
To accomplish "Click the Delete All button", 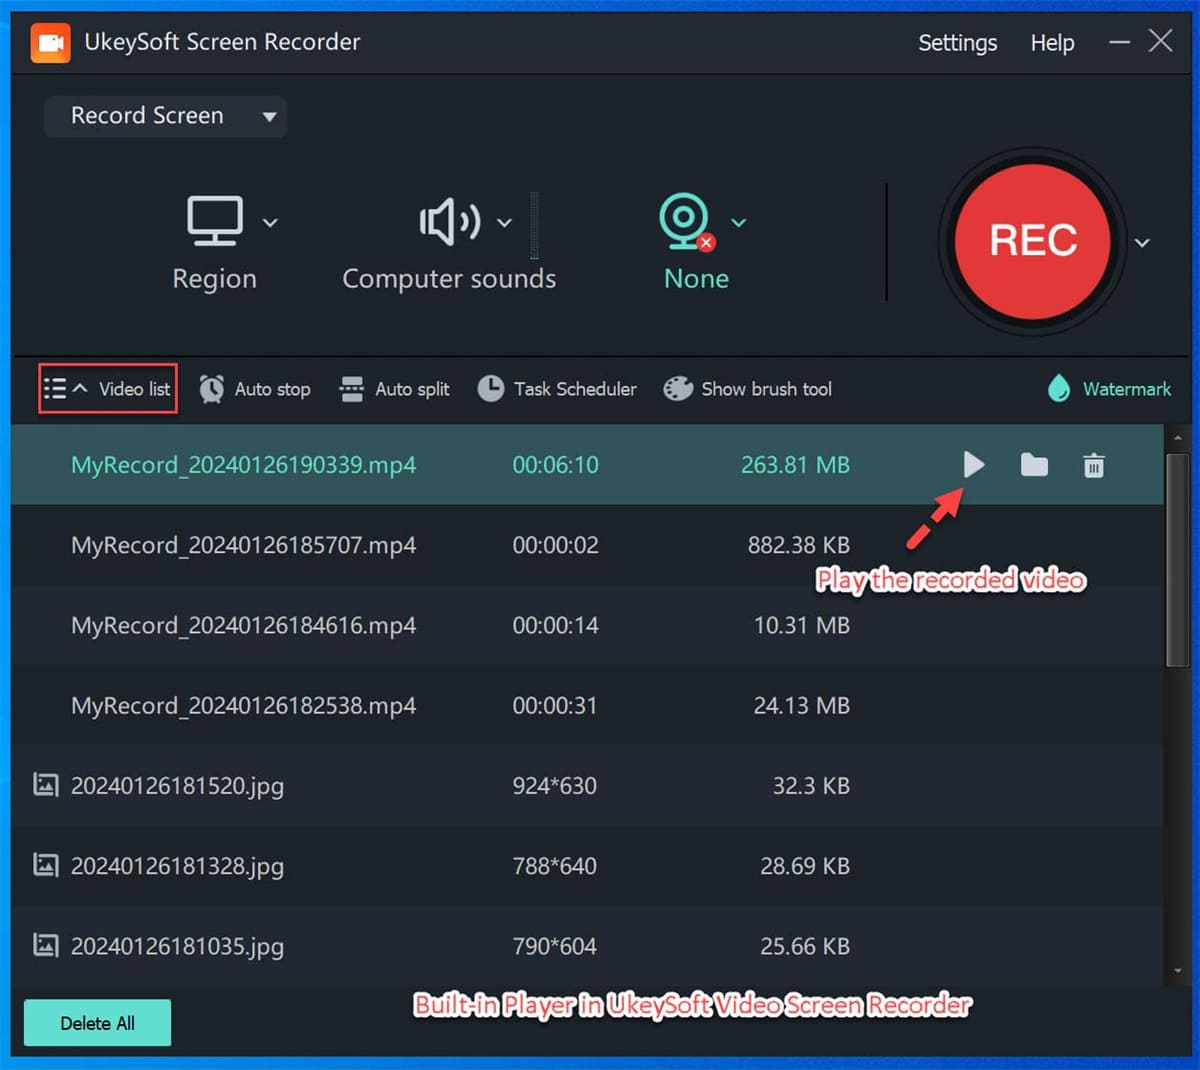I will point(97,1023).
